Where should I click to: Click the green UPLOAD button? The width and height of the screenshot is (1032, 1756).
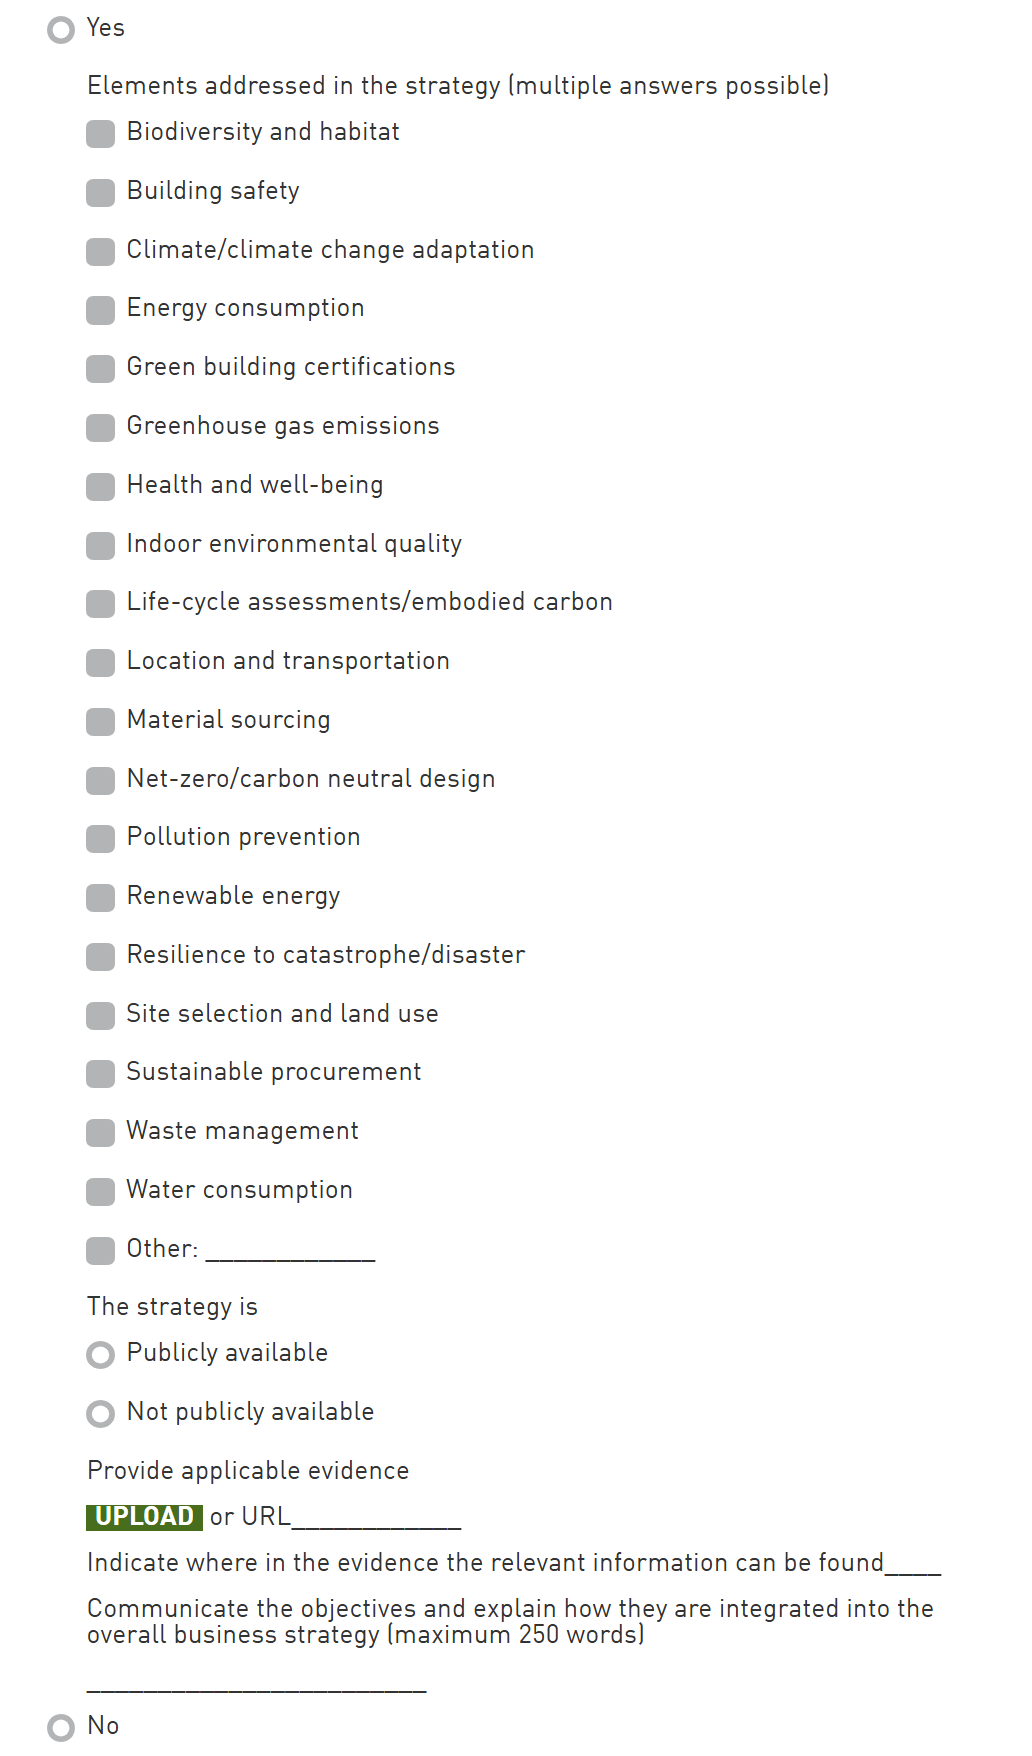(144, 1517)
